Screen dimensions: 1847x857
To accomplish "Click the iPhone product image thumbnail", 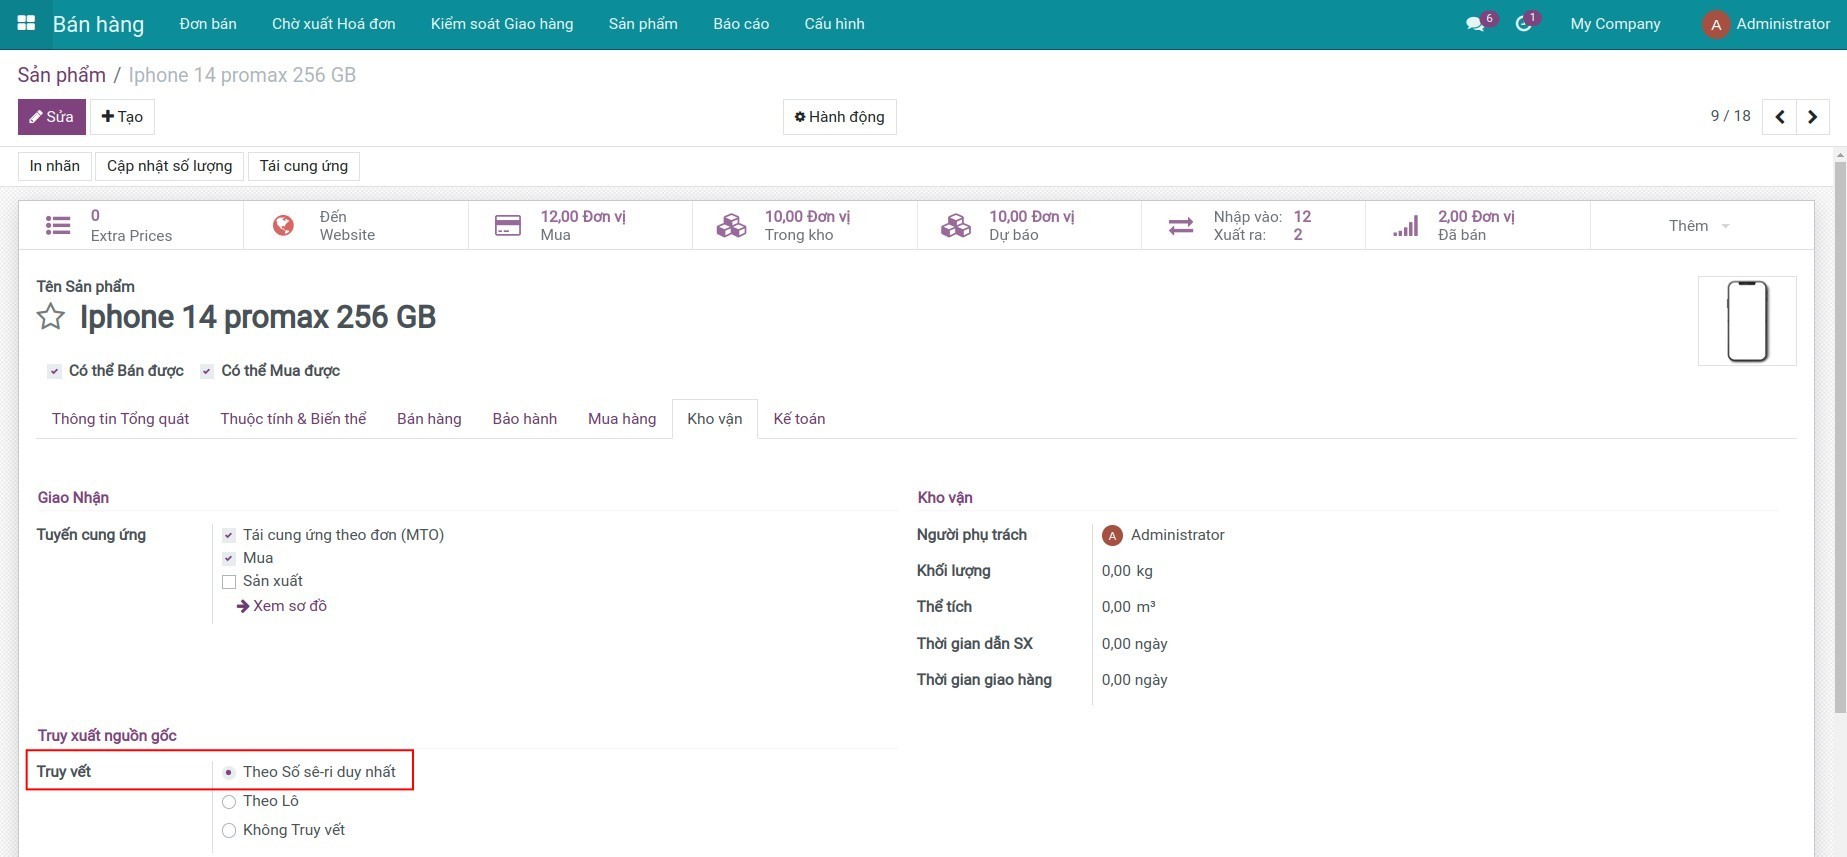I will [1747, 321].
